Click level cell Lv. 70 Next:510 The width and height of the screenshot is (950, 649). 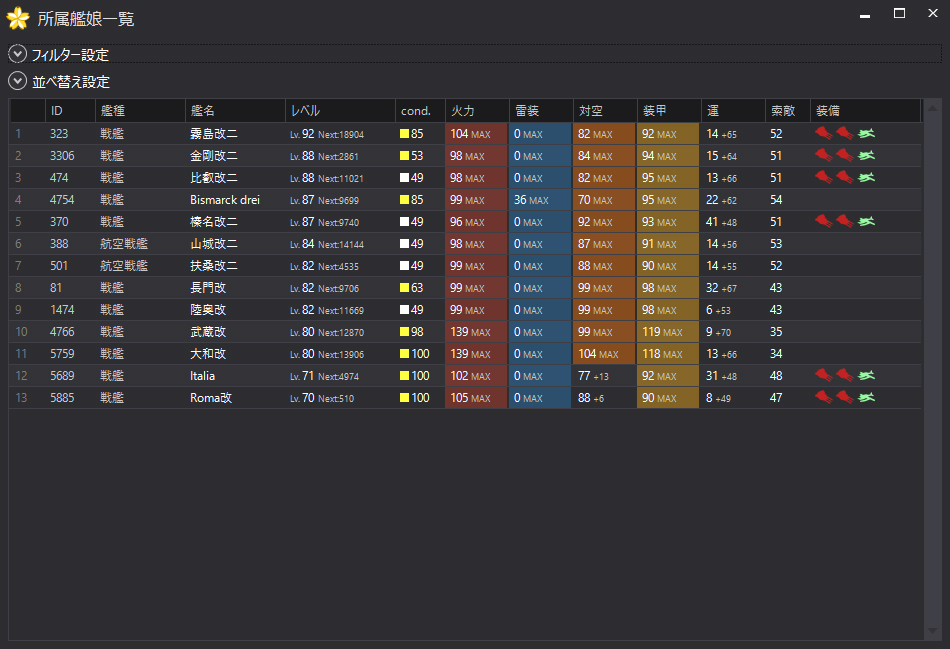(322, 398)
